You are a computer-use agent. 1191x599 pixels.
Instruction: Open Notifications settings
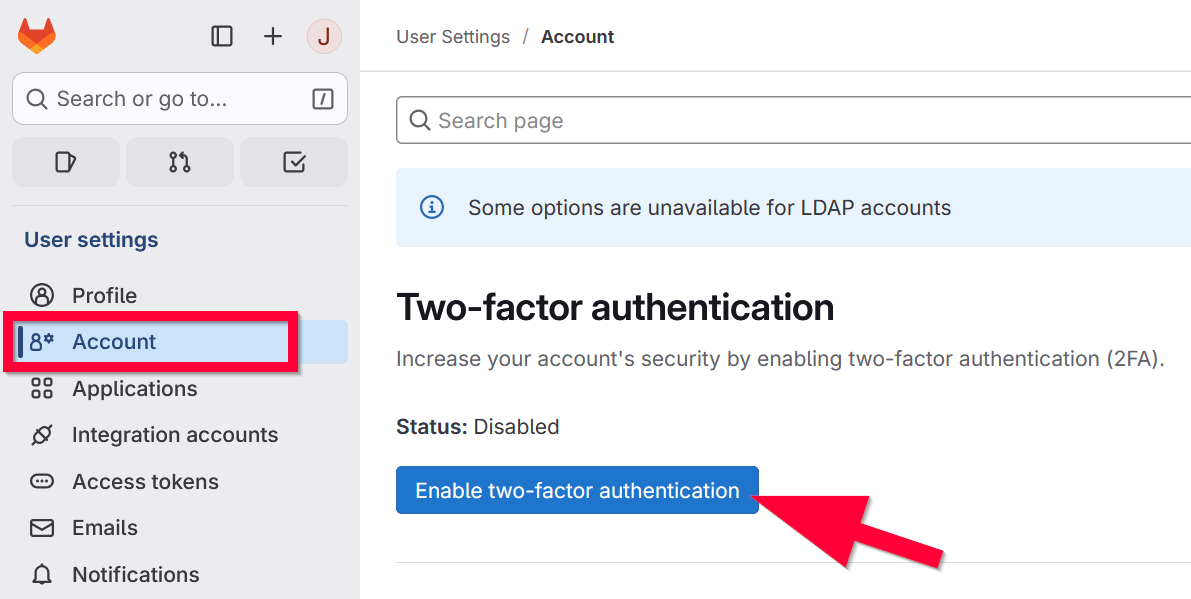pyautogui.click(x=135, y=574)
